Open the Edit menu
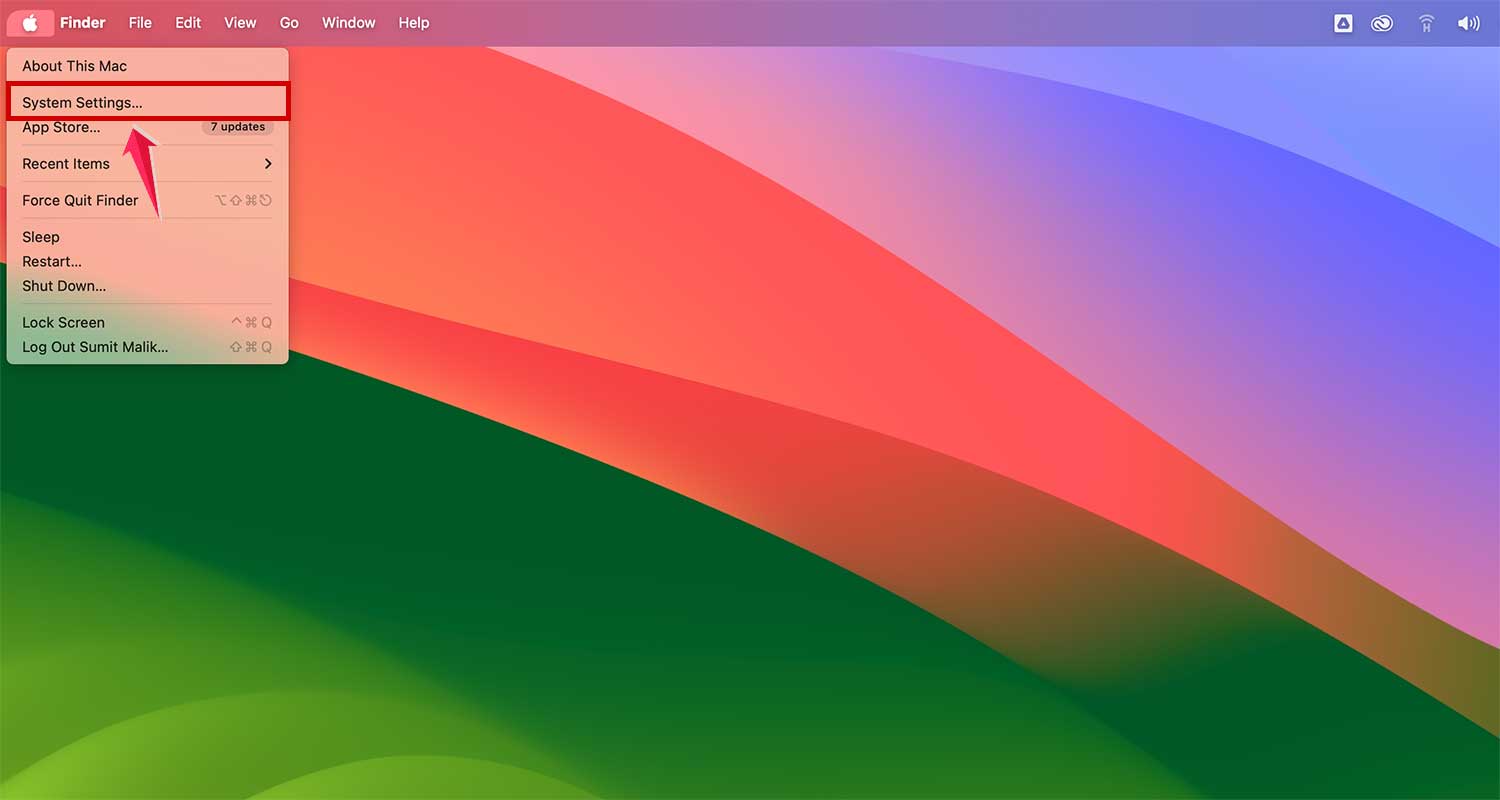Image resolution: width=1500 pixels, height=800 pixels. [x=188, y=23]
